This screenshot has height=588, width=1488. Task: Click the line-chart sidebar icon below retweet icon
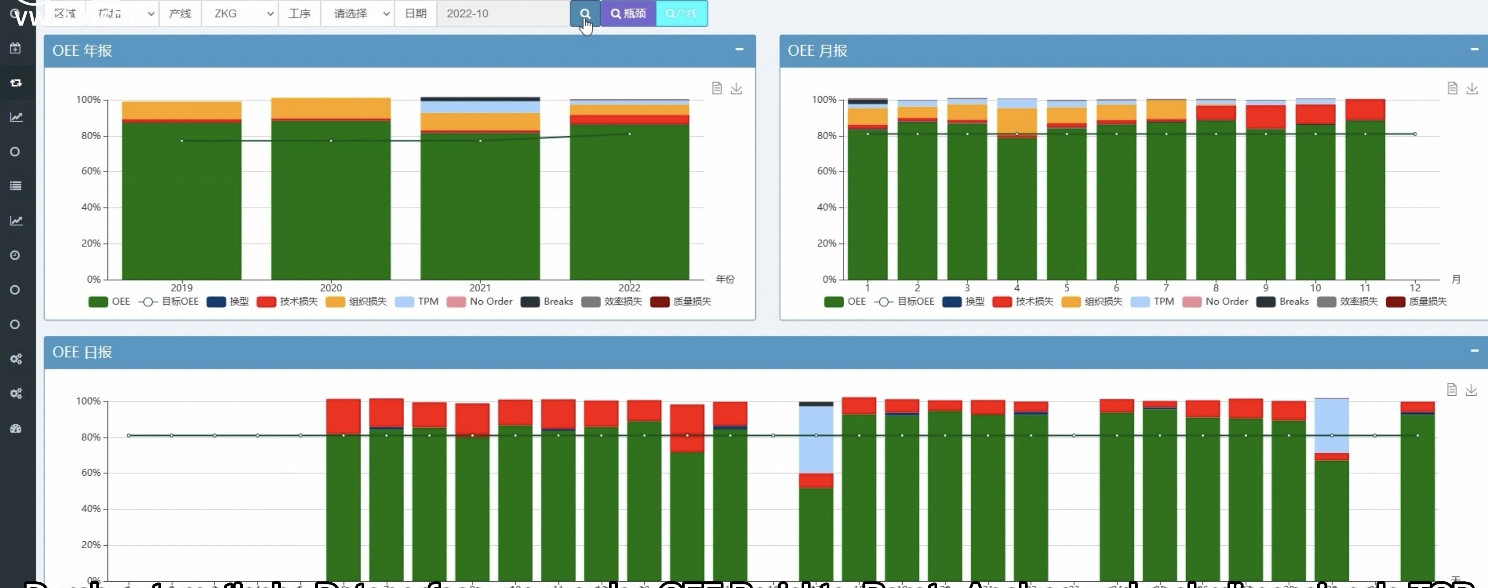(x=15, y=117)
